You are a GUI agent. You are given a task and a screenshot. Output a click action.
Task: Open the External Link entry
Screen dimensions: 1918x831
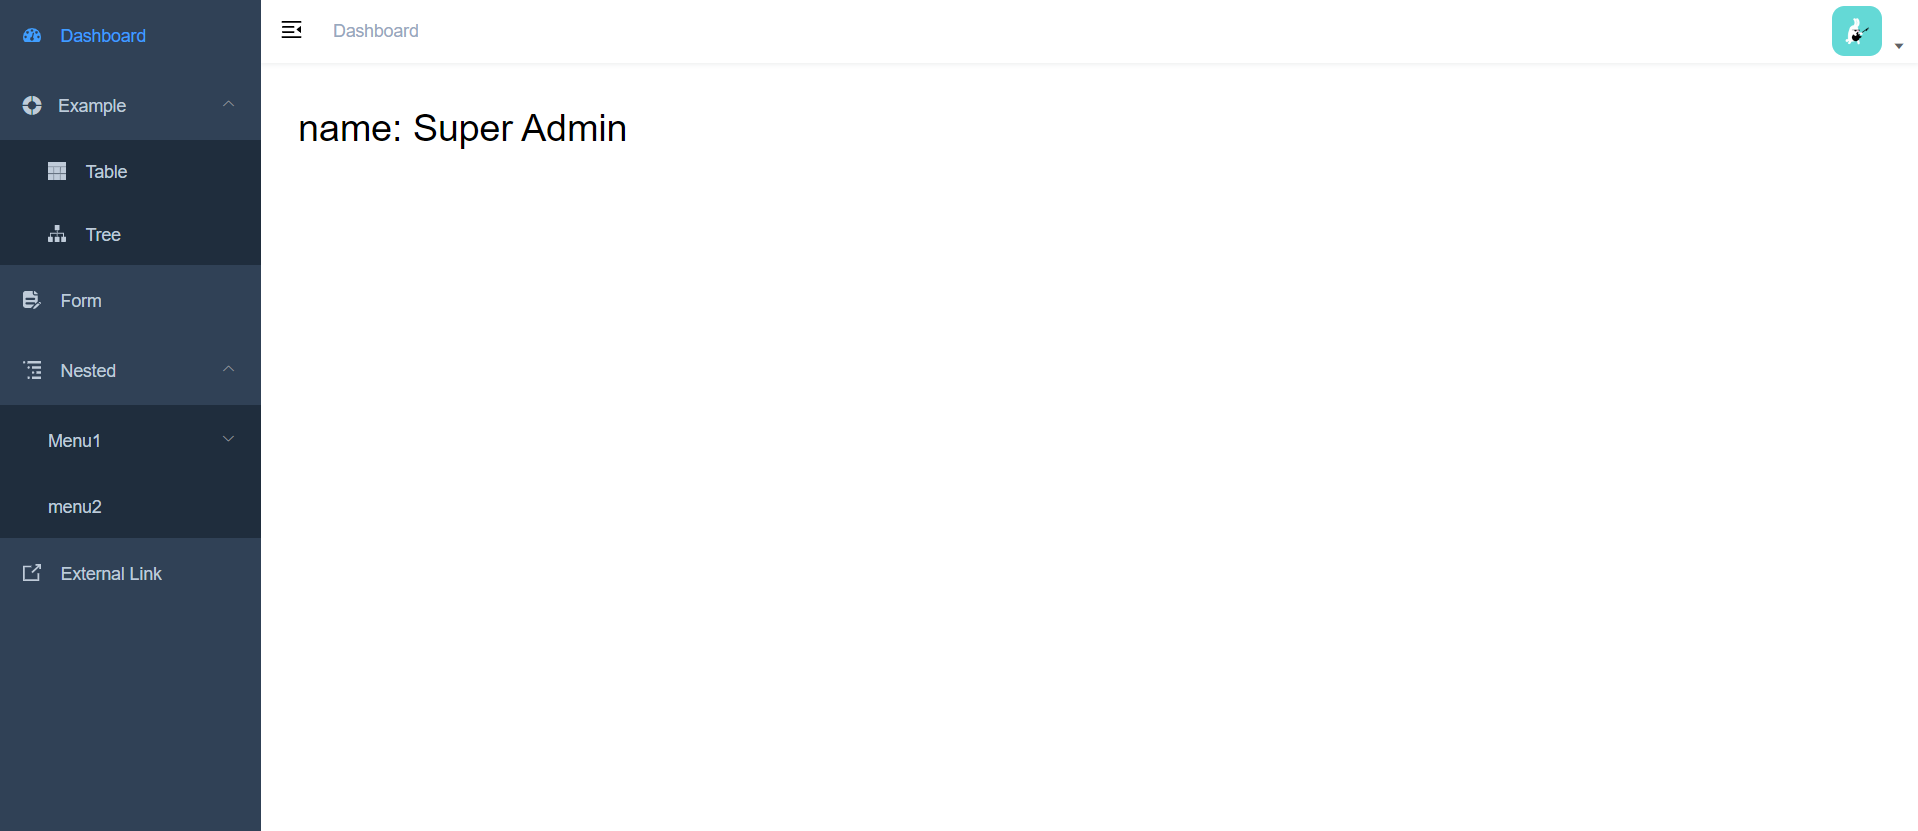point(111,574)
